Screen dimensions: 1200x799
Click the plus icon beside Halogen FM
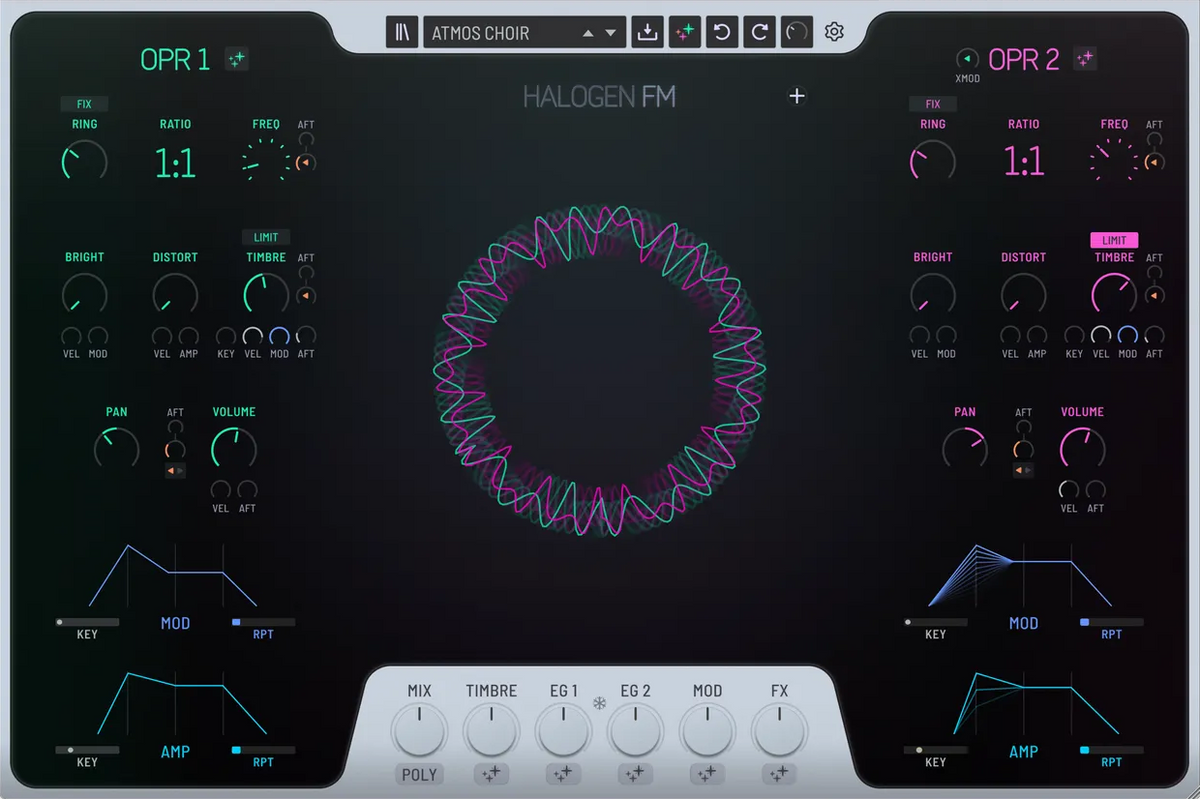click(x=797, y=96)
